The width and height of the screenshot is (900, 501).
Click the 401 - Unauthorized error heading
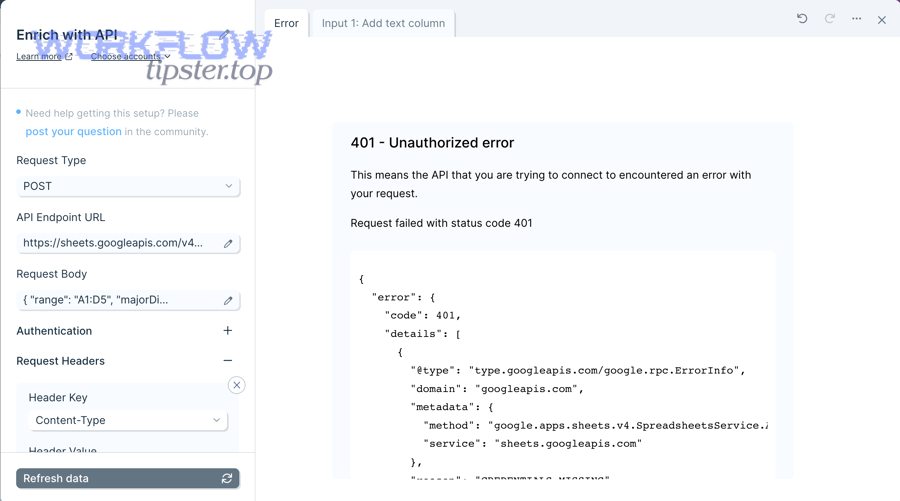432,142
